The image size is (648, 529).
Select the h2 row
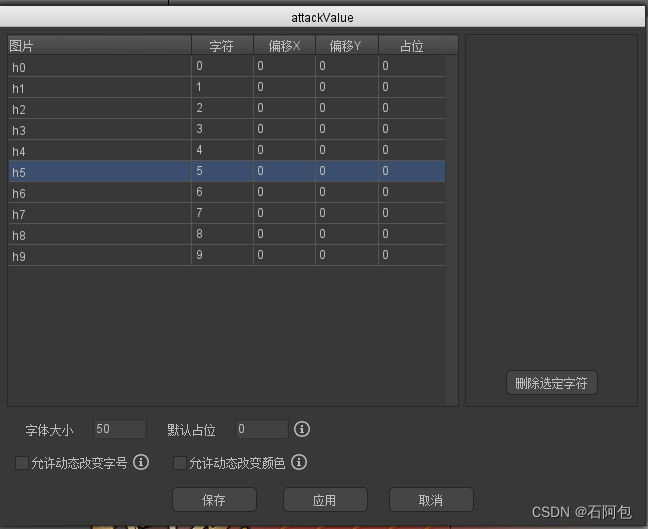point(227,108)
